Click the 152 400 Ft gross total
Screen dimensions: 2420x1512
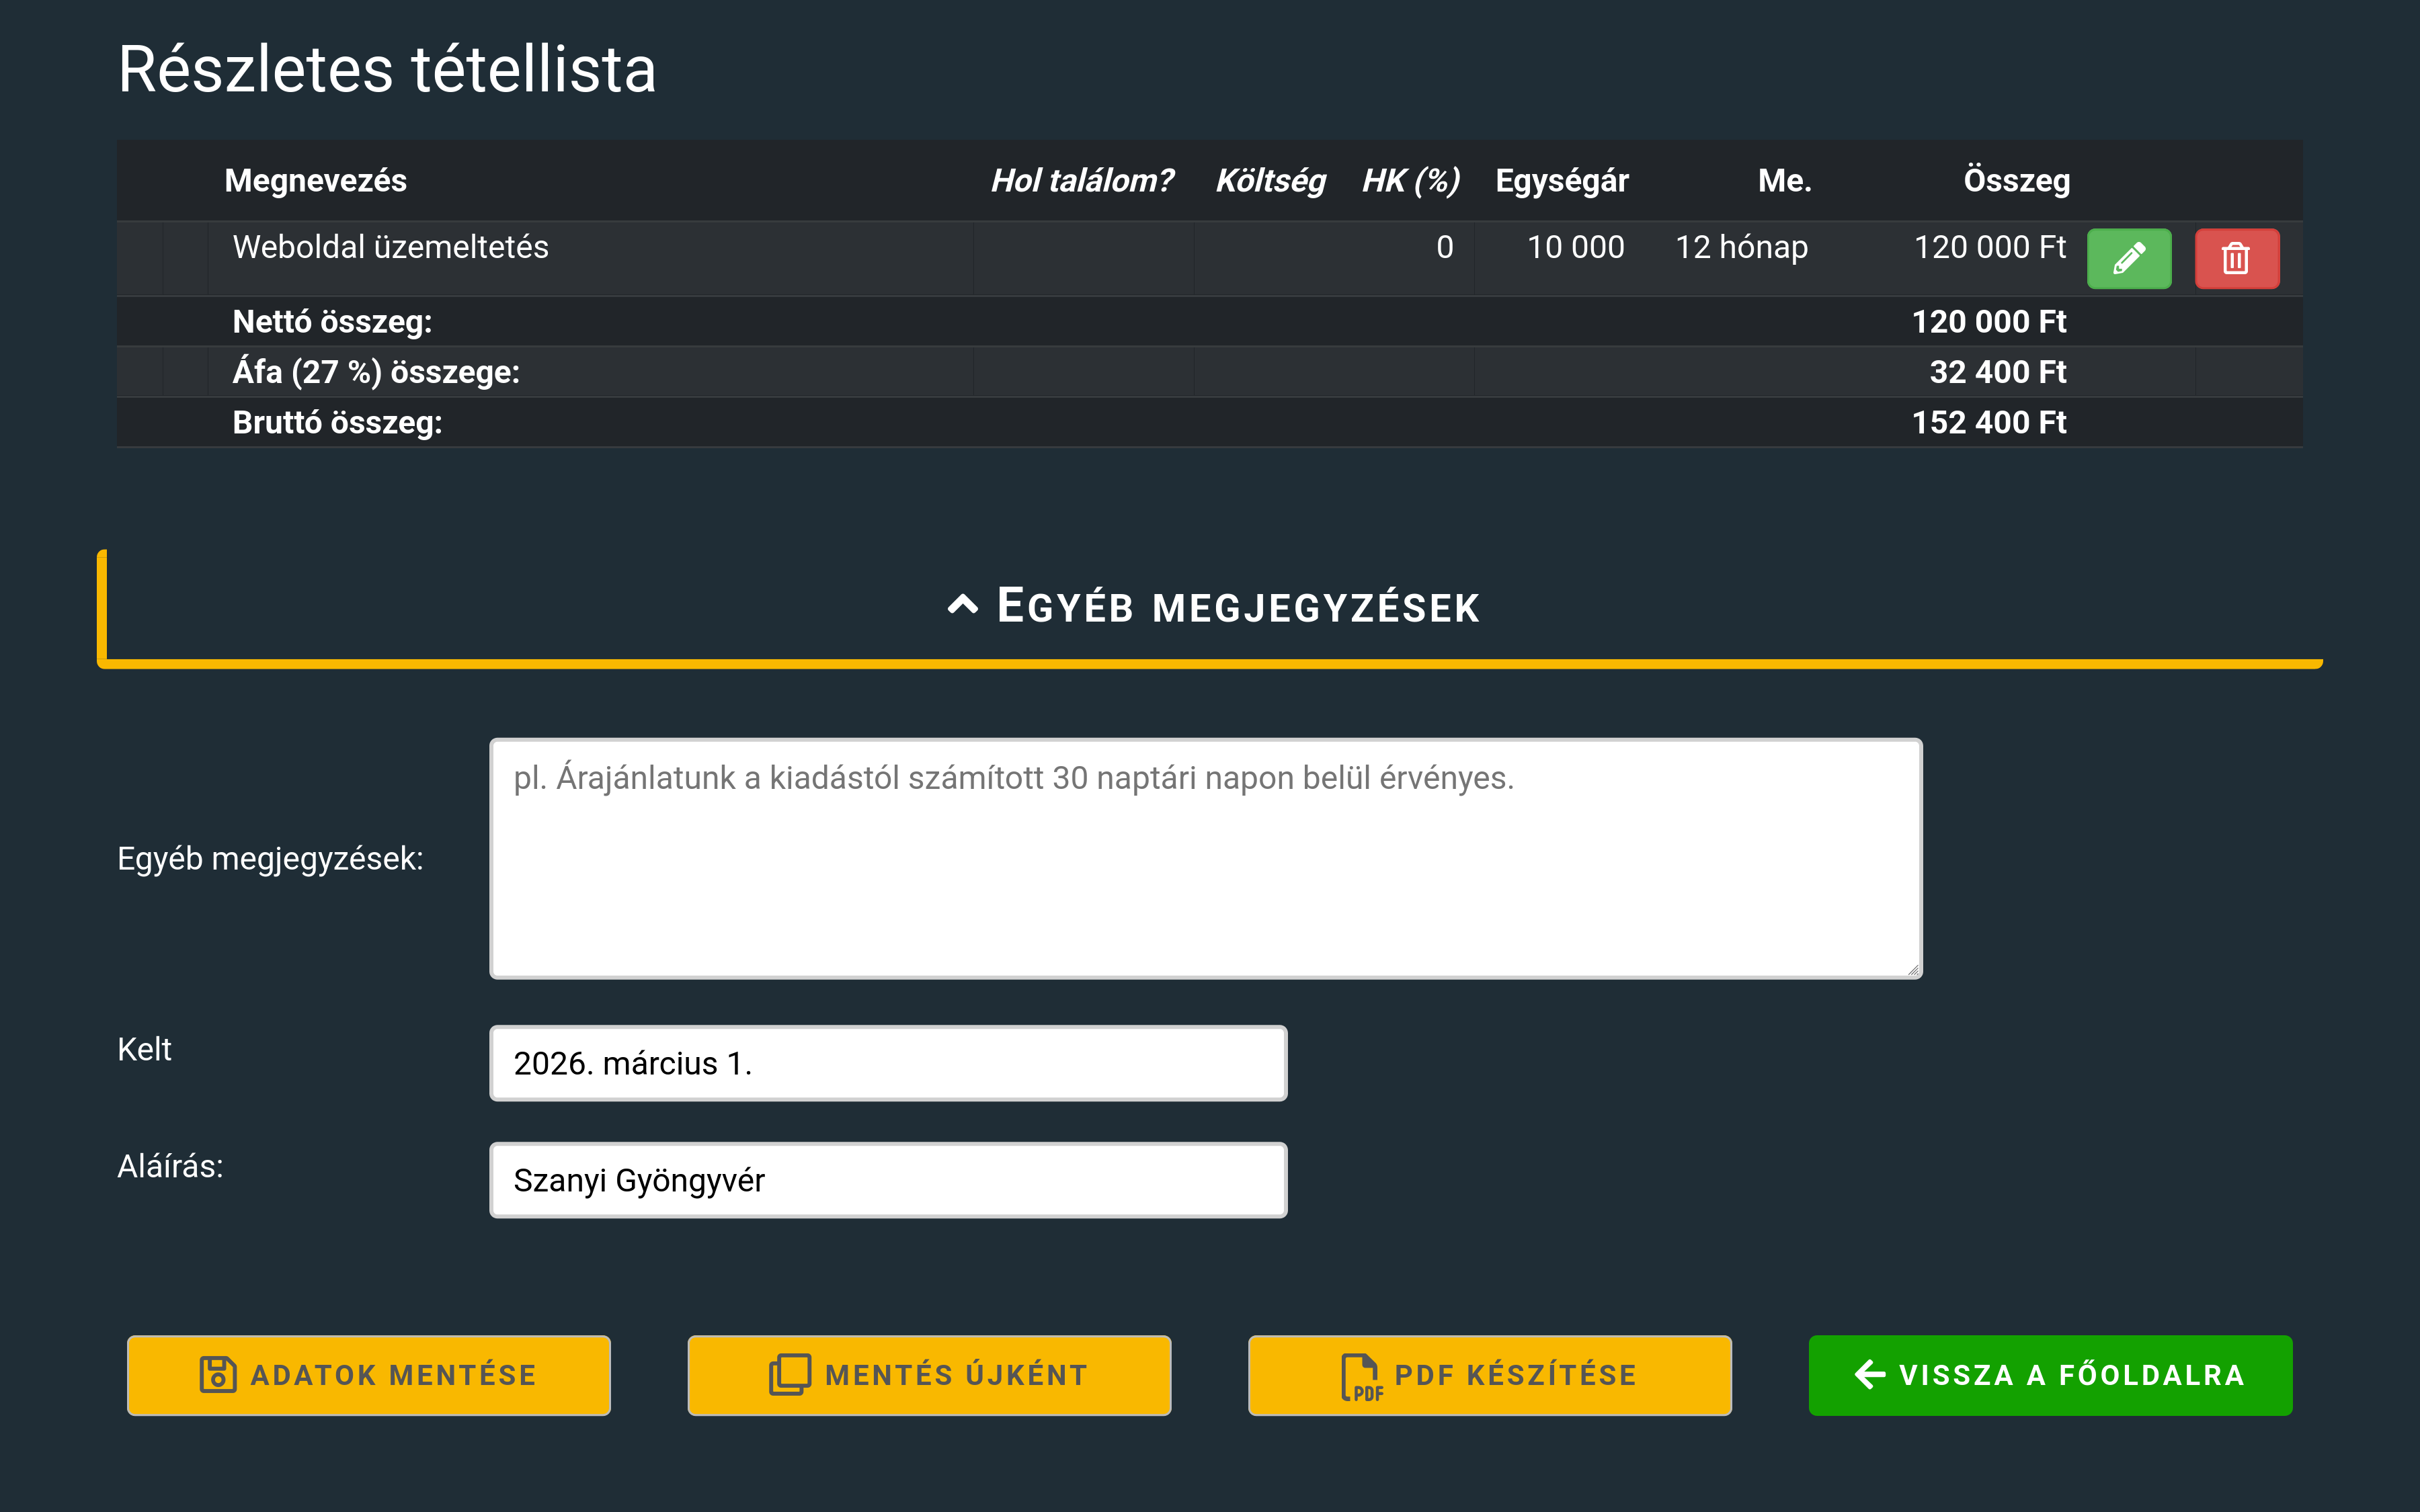click(1988, 422)
